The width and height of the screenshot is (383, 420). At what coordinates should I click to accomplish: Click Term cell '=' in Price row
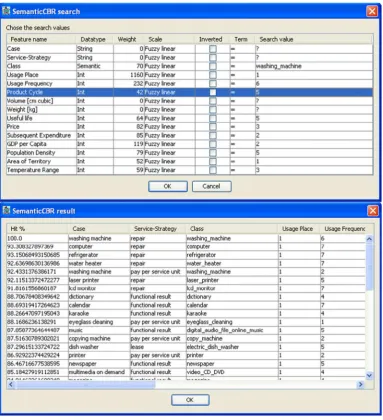(243, 127)
